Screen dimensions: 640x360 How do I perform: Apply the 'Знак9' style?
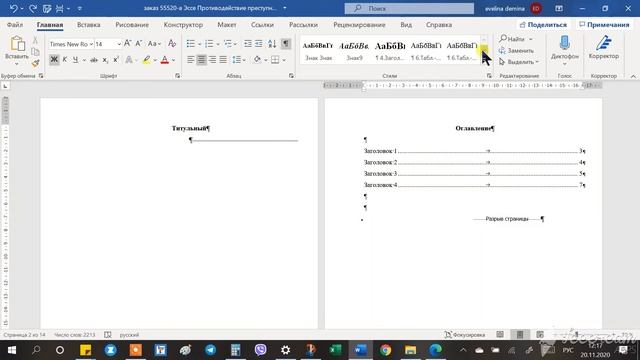pos(354,51)
